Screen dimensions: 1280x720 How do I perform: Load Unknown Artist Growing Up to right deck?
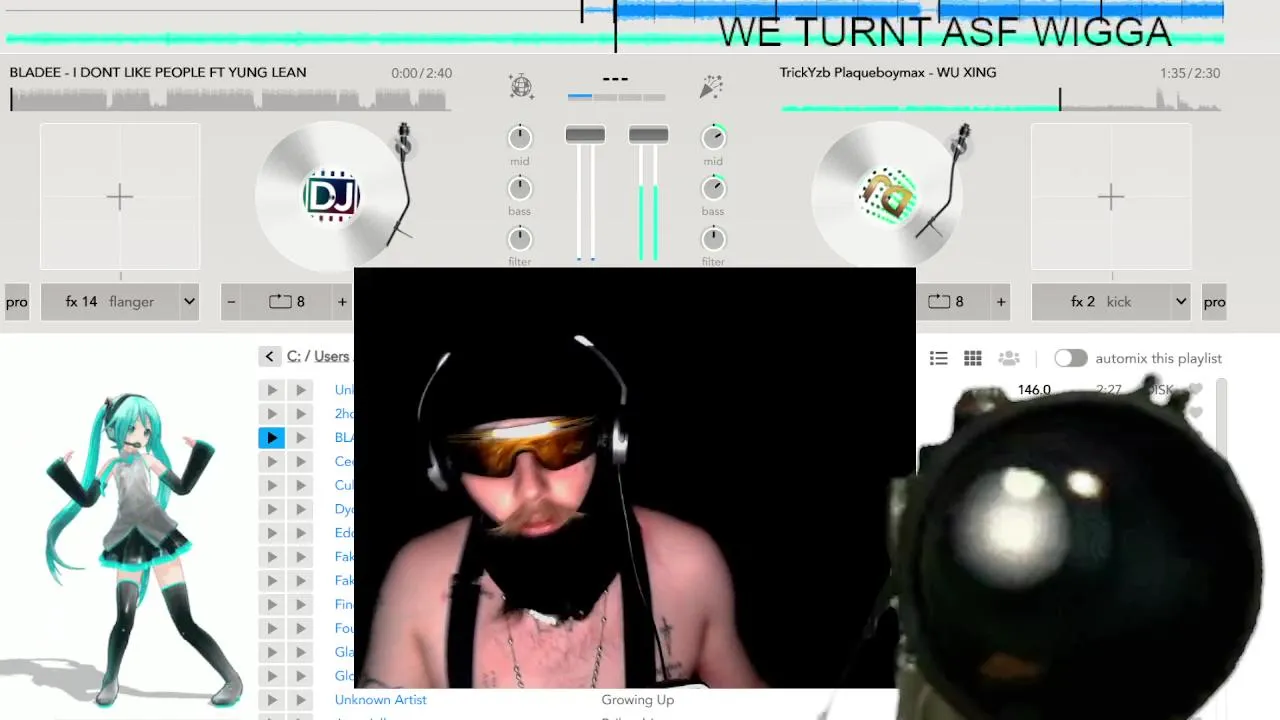(x=300, y=700)
